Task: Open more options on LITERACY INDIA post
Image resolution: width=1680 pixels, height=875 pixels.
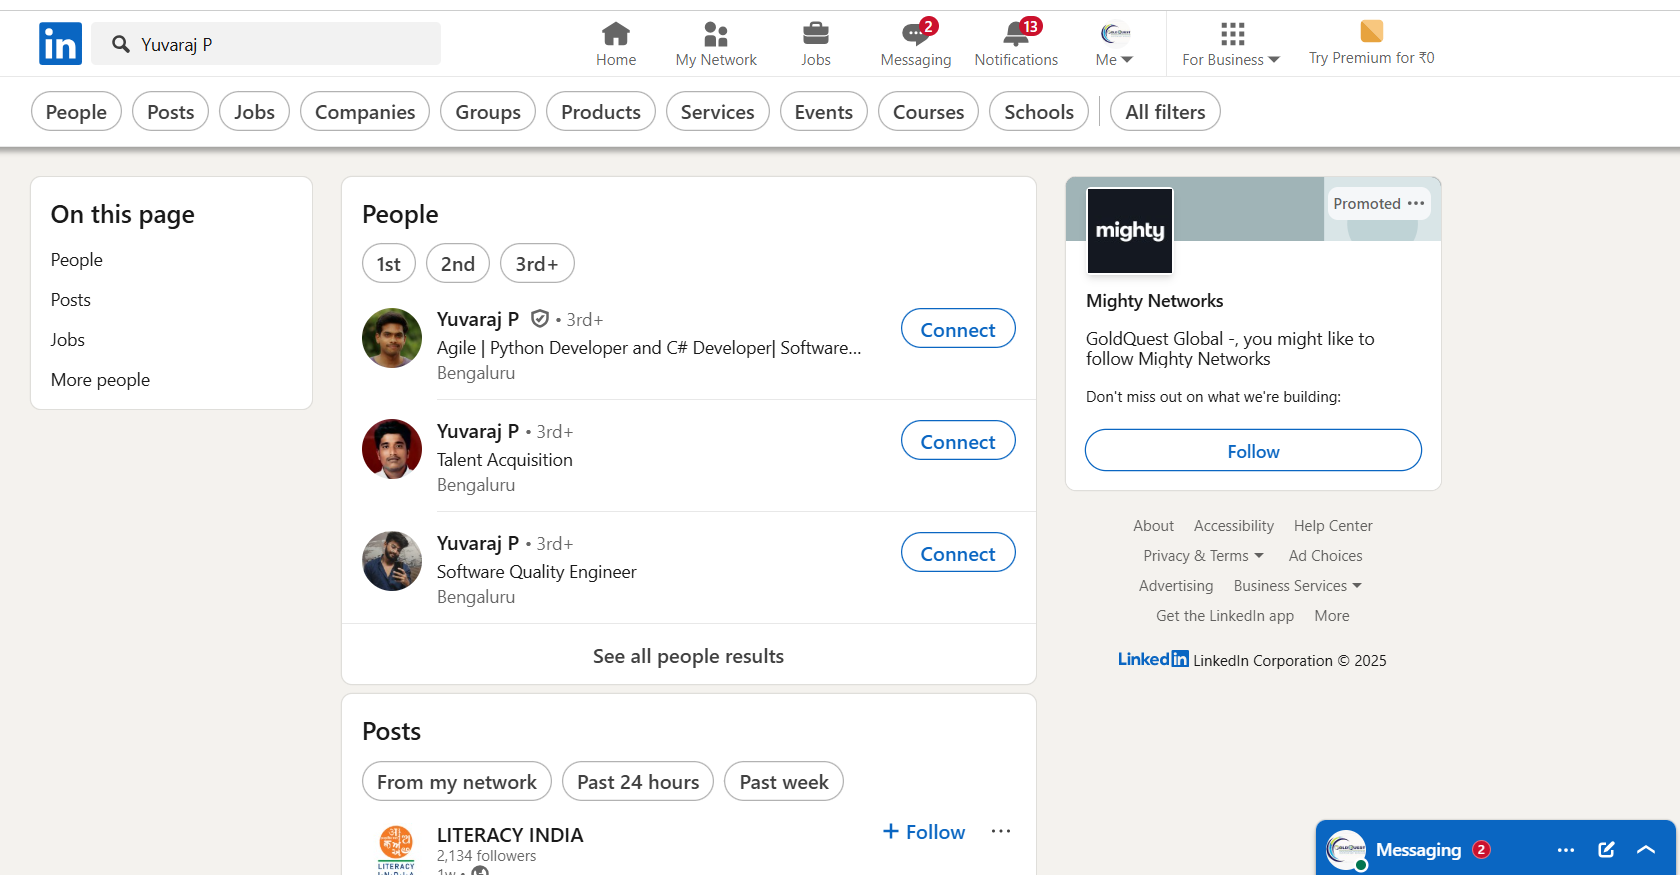Action: point(1001,831)
